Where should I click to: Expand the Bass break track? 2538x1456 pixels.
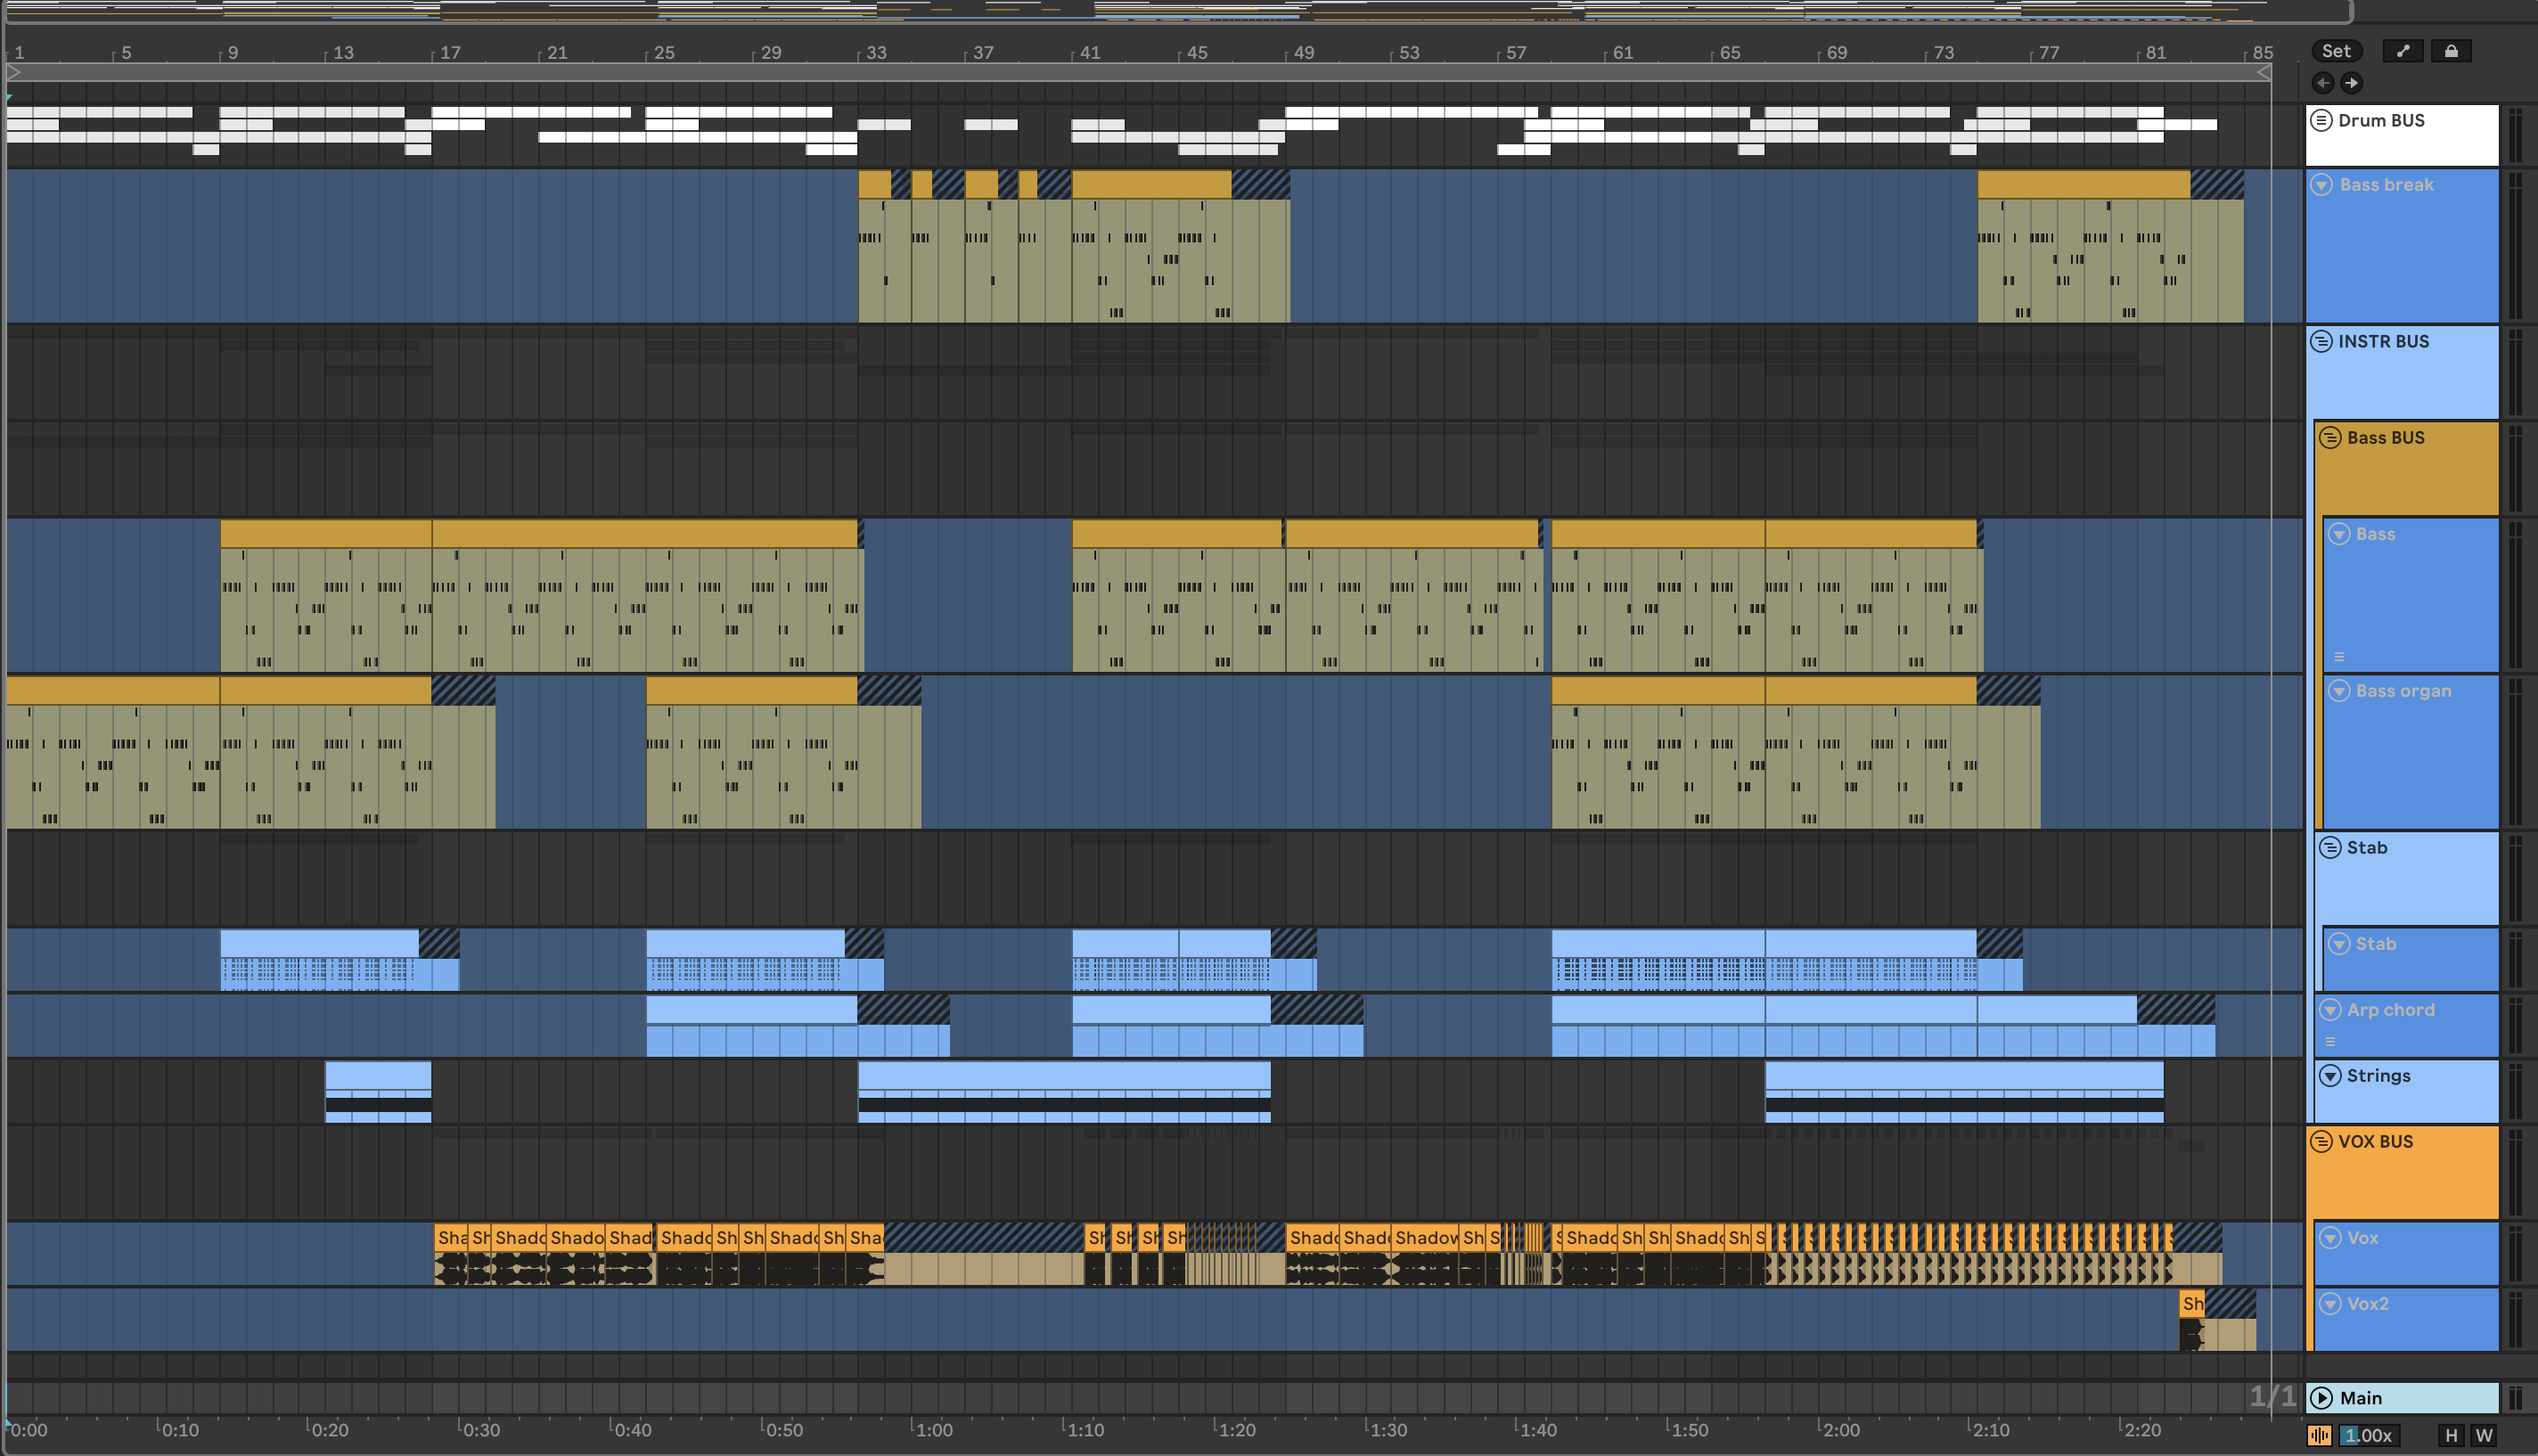point(2322,185)
